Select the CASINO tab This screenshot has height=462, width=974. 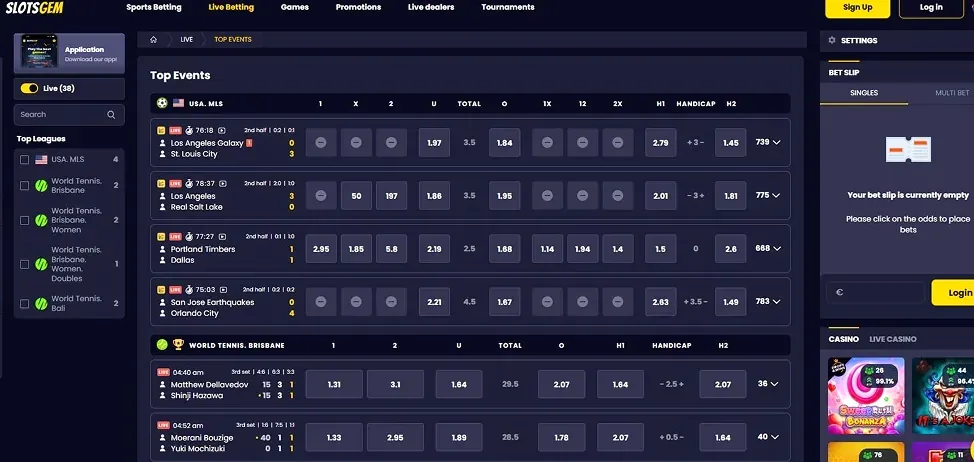click(x=844, y=339)
